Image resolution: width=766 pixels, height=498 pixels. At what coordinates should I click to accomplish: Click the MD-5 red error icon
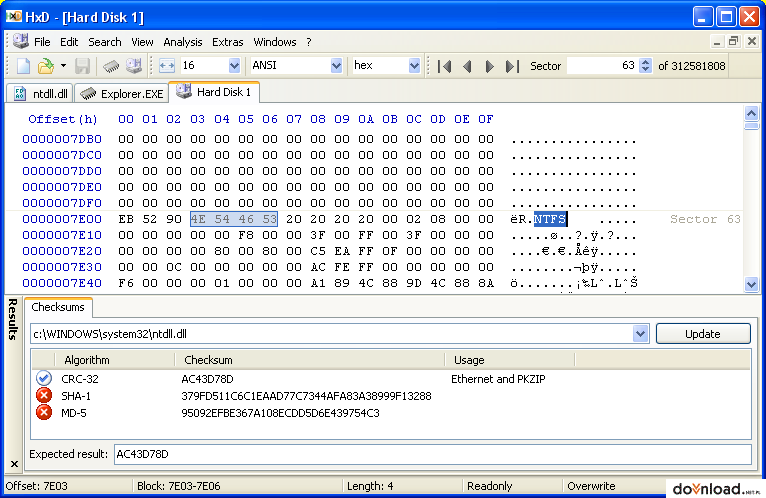43,412
